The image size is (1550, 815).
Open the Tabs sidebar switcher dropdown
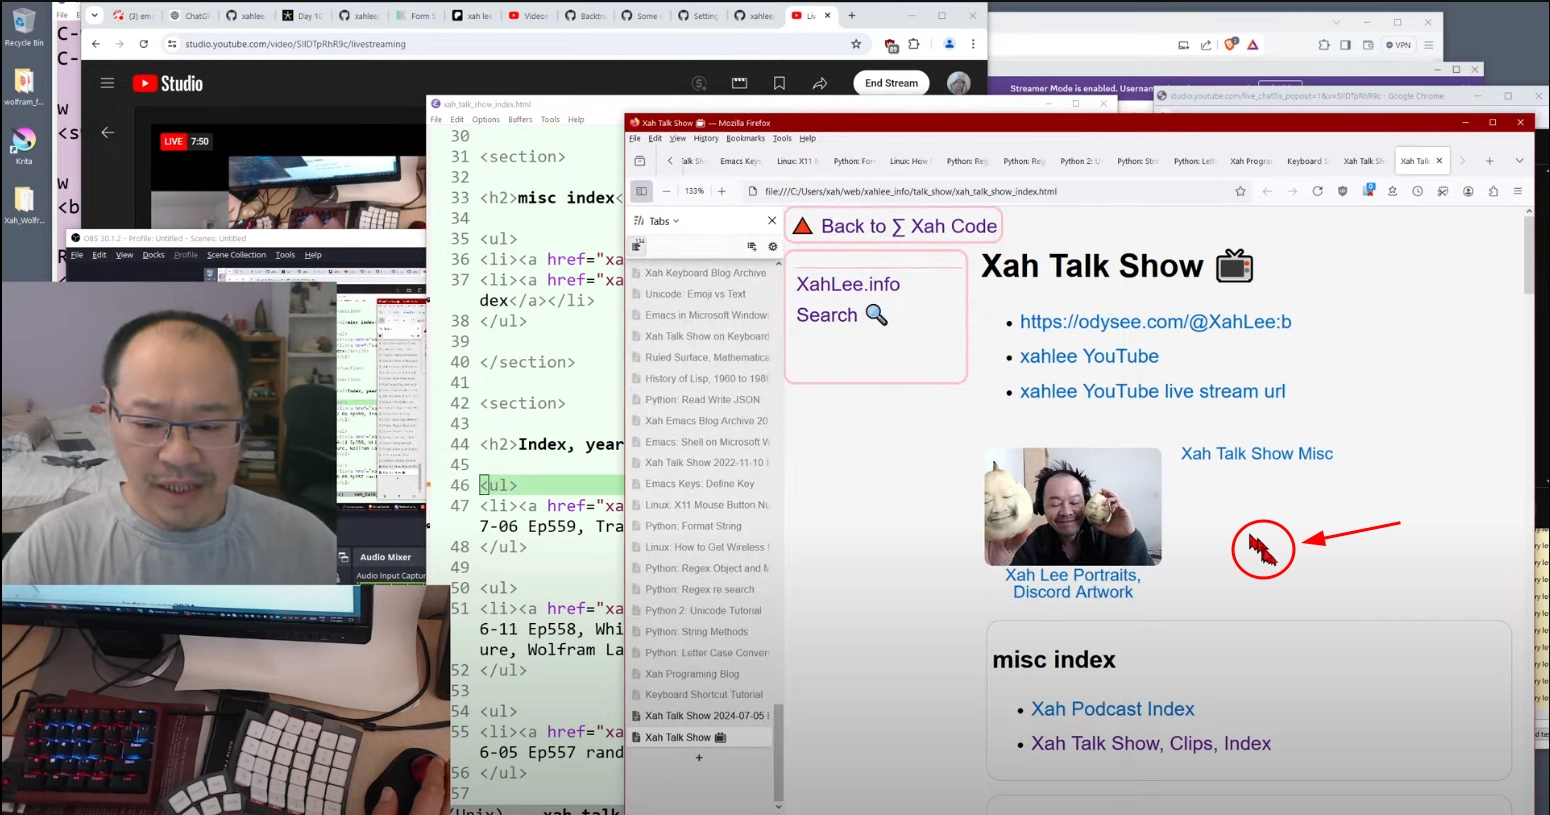pos(657,221)
